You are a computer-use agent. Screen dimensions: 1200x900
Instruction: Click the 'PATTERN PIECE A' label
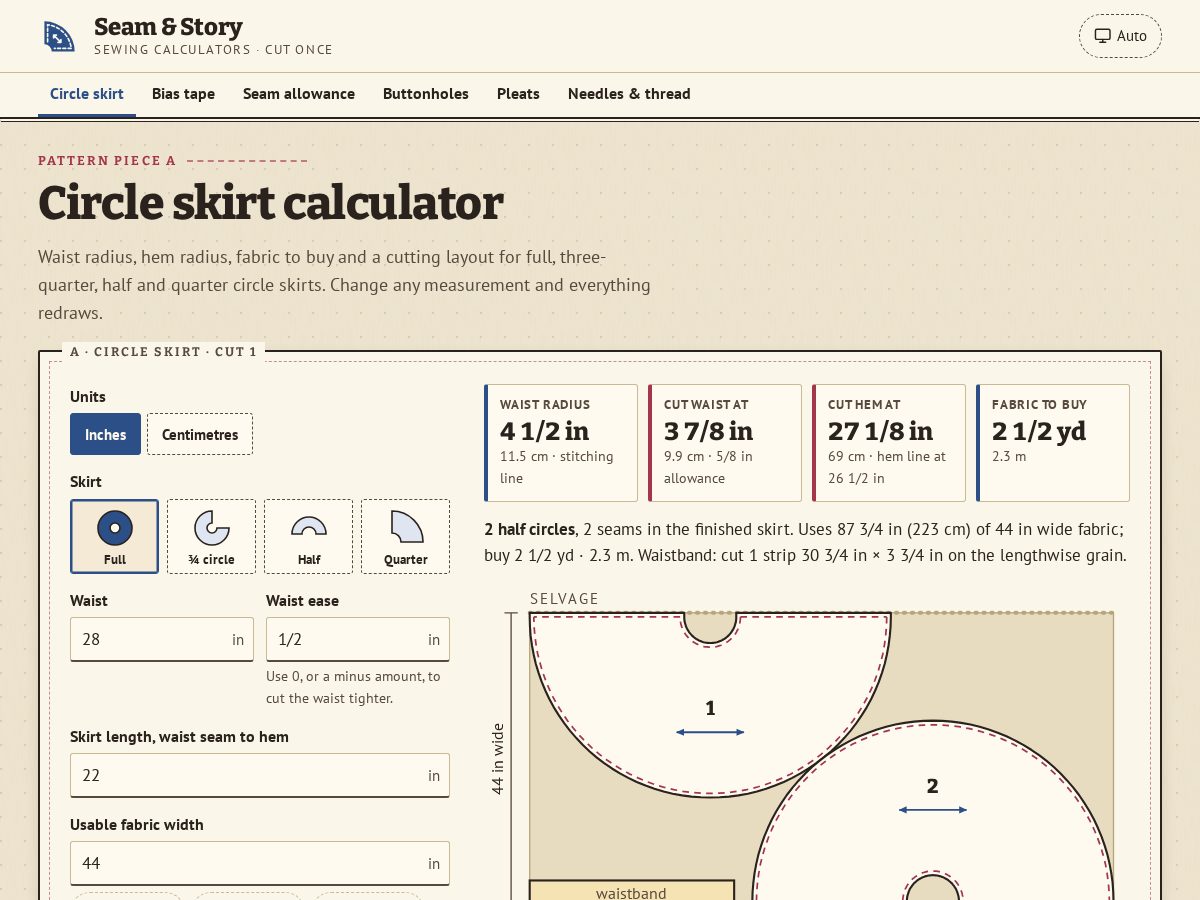click(107, 160)
